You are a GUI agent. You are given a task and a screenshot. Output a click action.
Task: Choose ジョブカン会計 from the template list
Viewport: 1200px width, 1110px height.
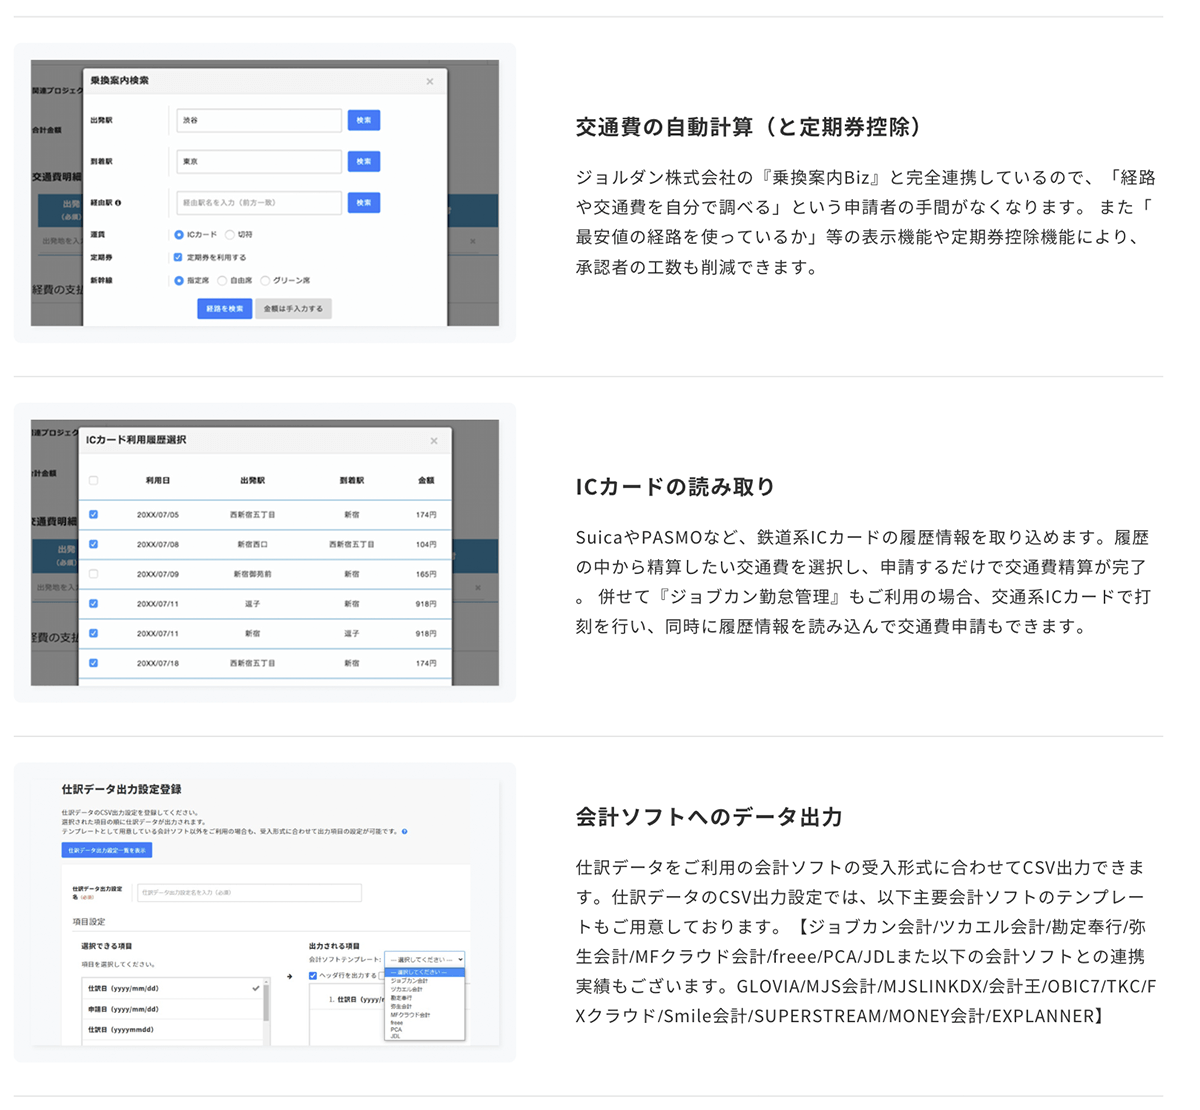click(x=409, y=981)
